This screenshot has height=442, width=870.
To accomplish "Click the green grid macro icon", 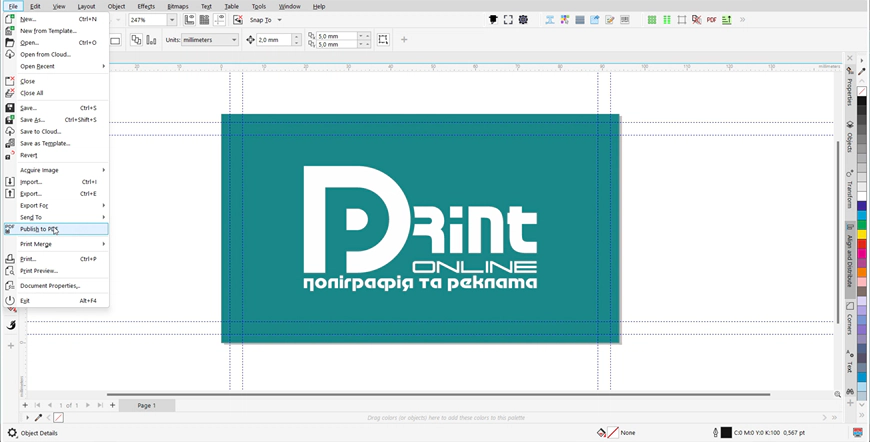I will click(652, 20).
